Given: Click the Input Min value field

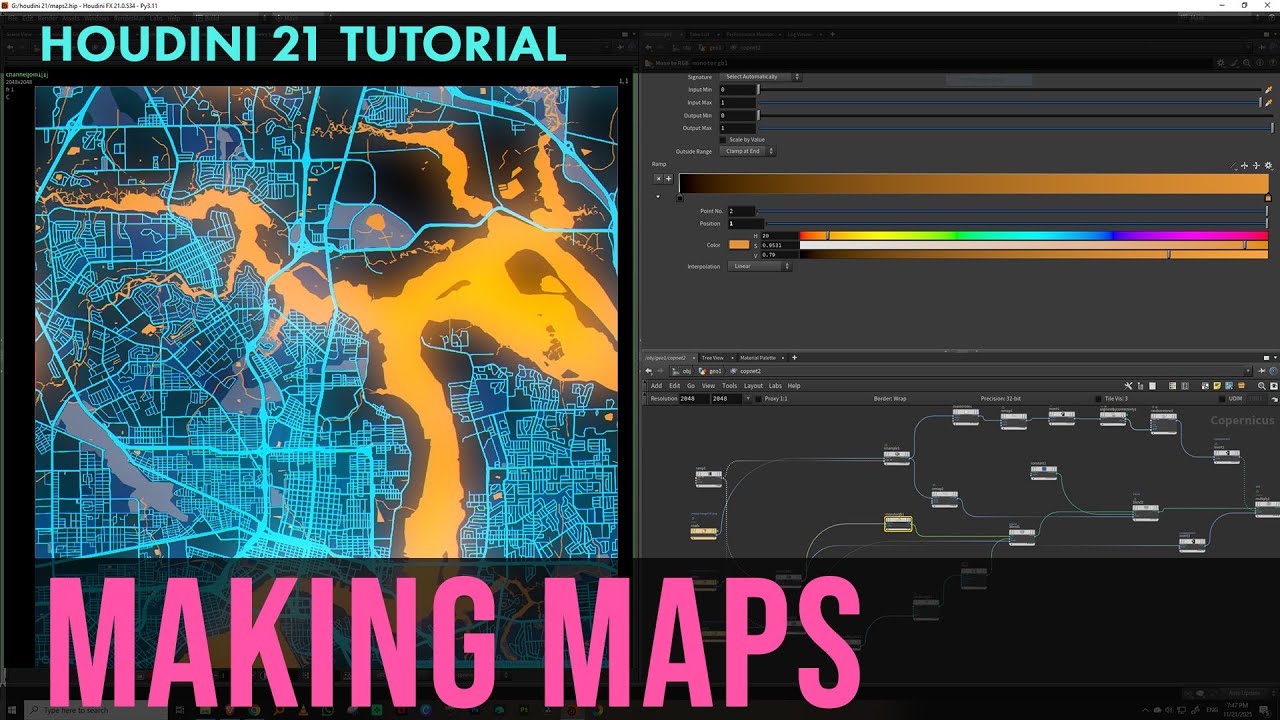Looking at the screenshot, I should point(737,90).
